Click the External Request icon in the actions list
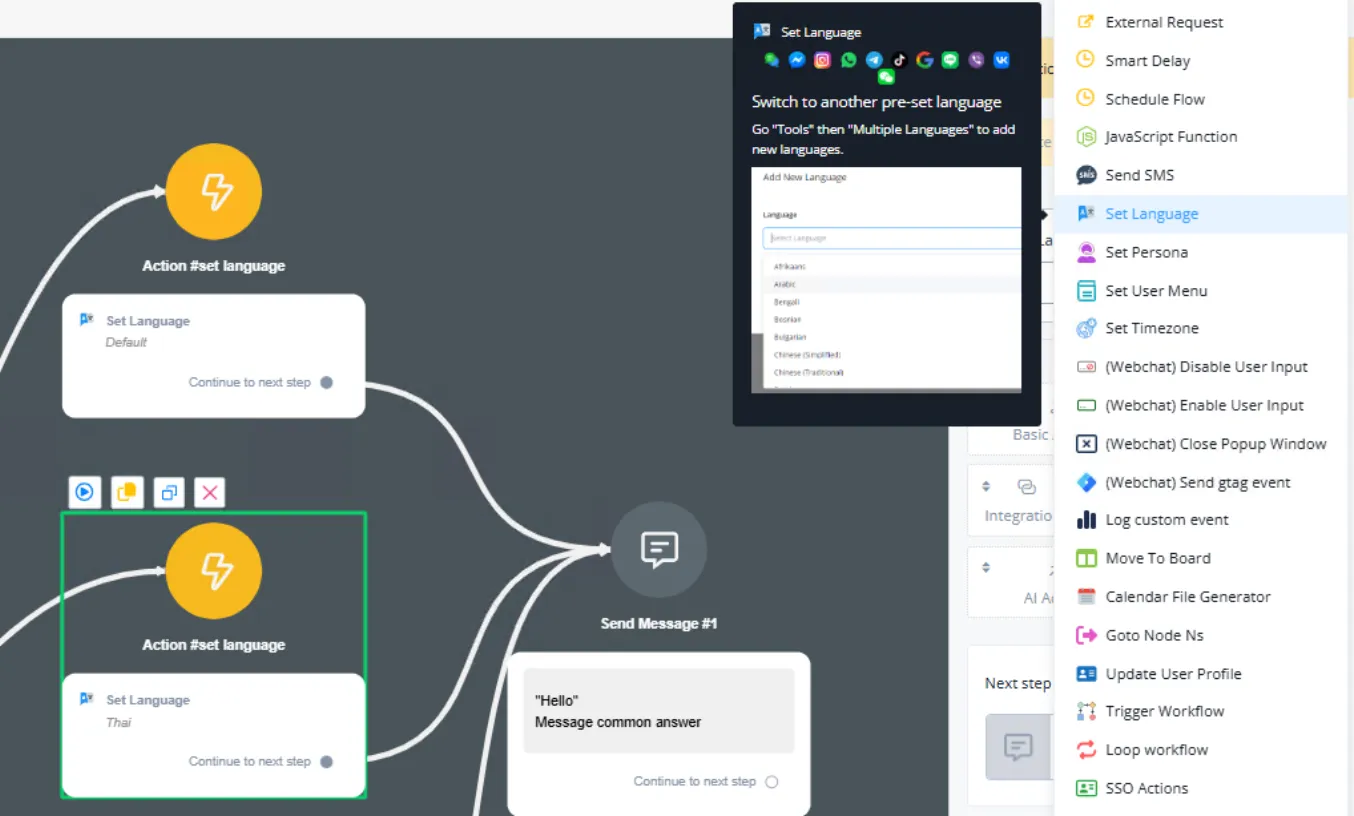 click(x=1086, y=22)
